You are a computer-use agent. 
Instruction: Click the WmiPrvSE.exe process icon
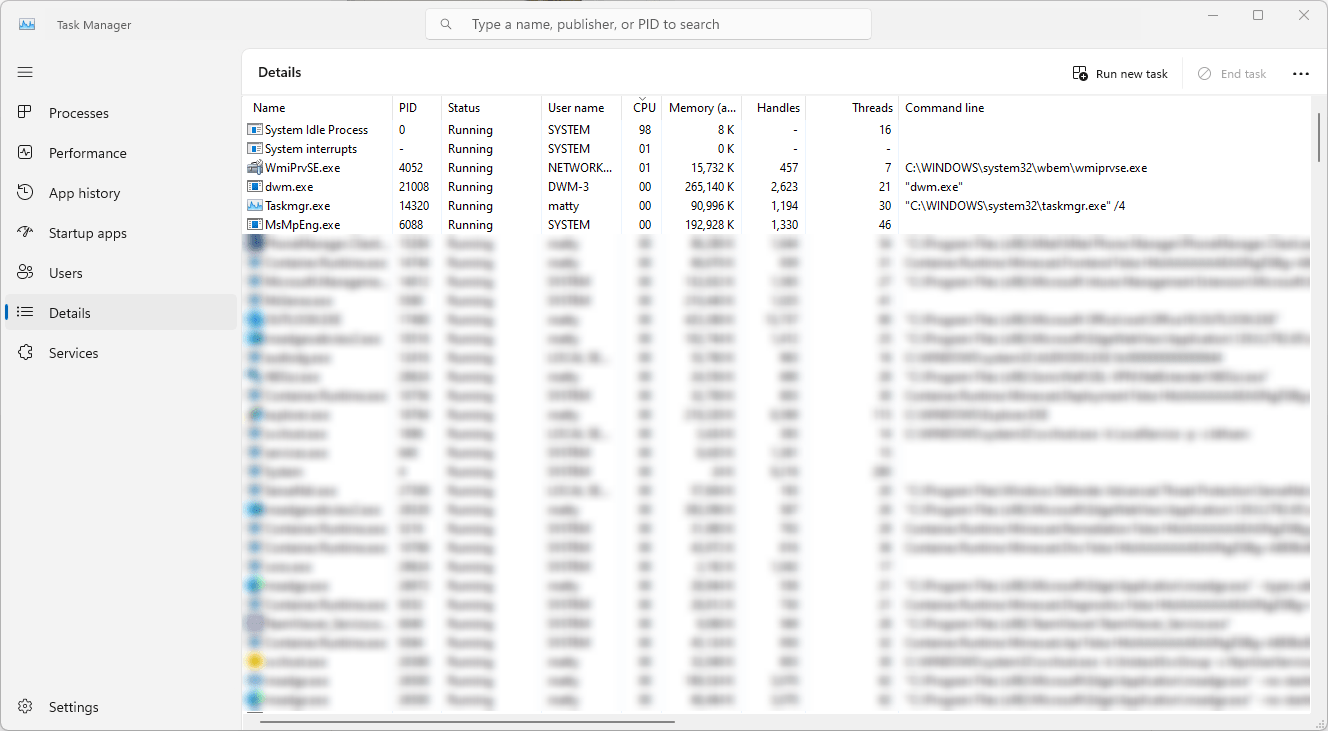click(255, 168)
